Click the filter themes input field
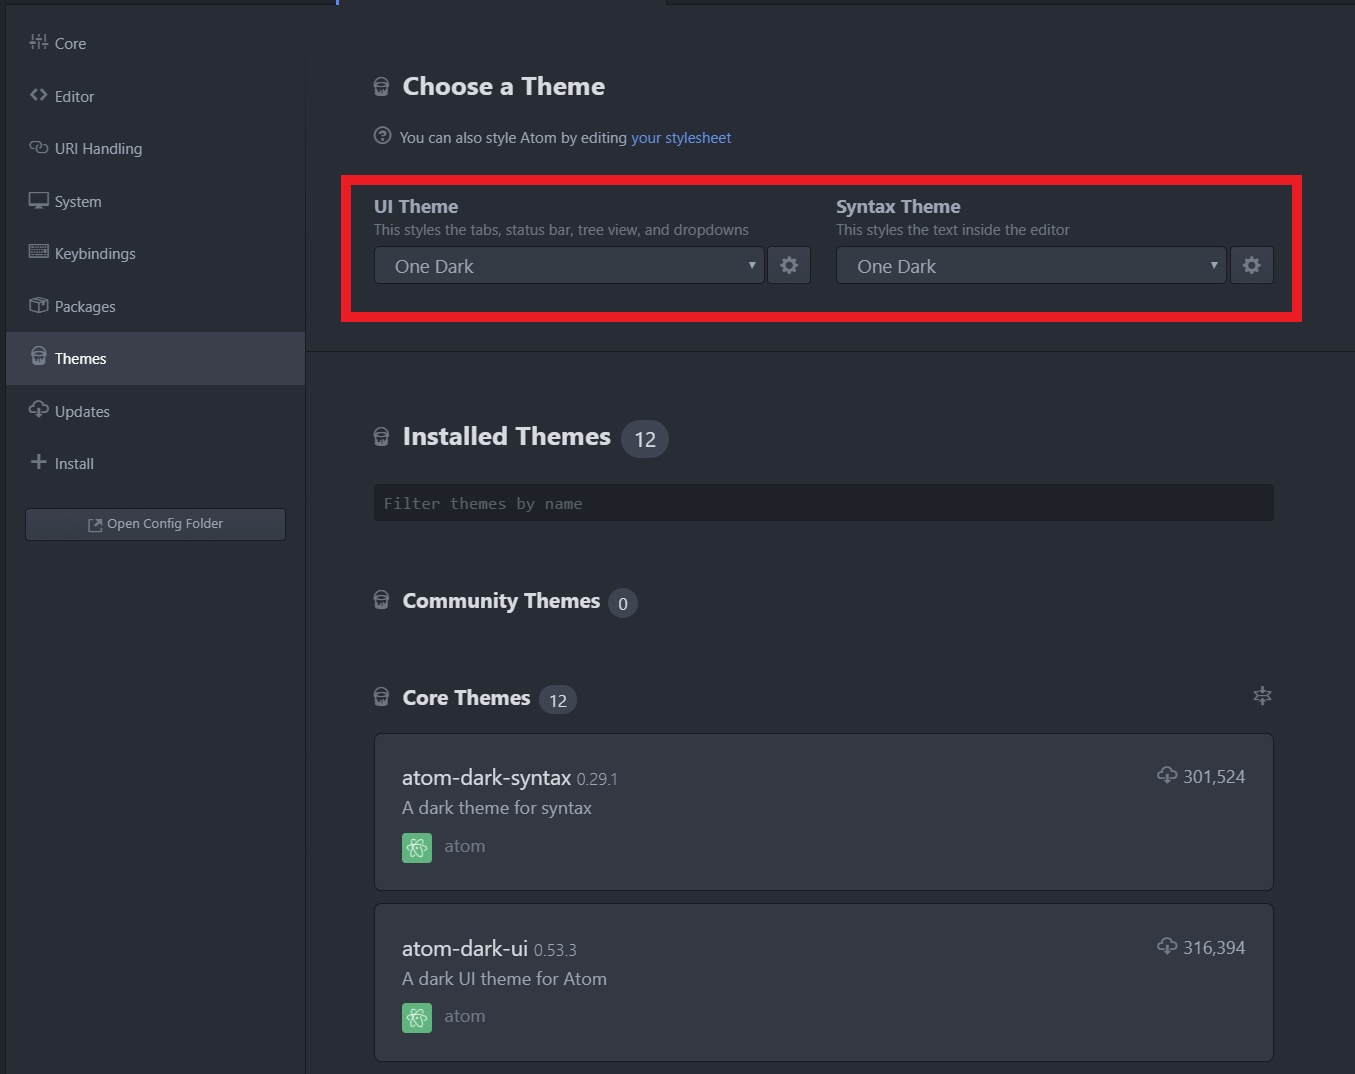 point(823,502)
